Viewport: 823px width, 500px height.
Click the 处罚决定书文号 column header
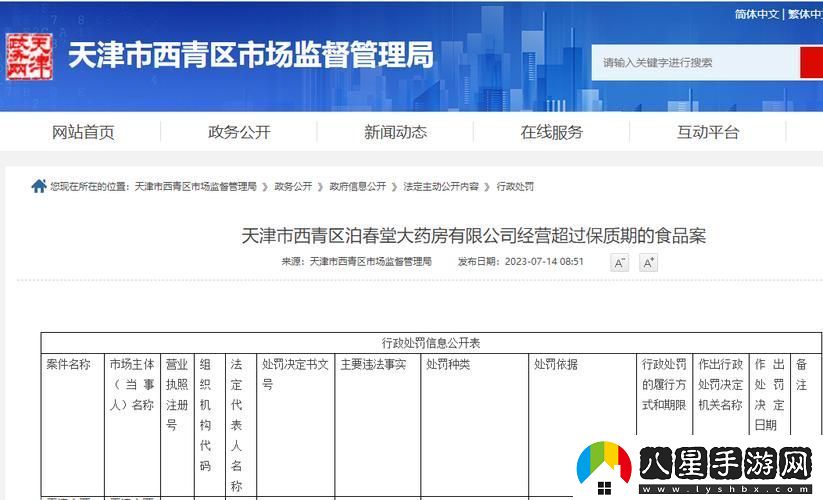coord(295,374)
